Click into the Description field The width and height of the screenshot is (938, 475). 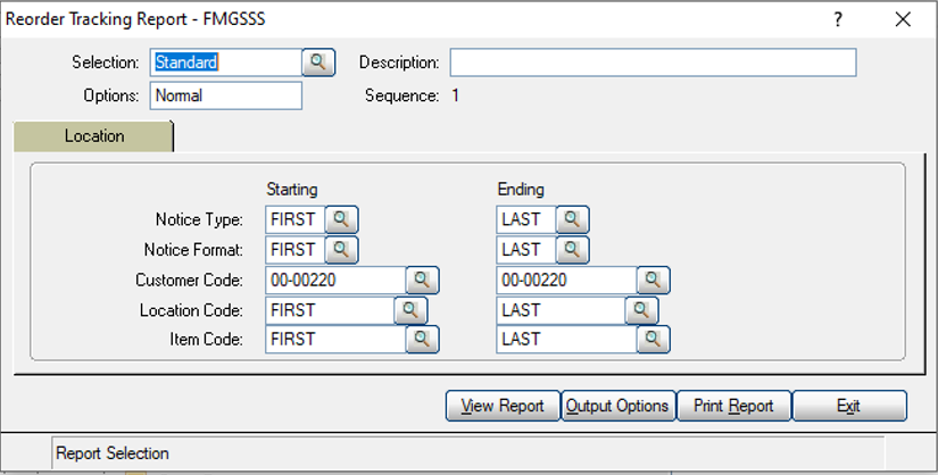653,62
